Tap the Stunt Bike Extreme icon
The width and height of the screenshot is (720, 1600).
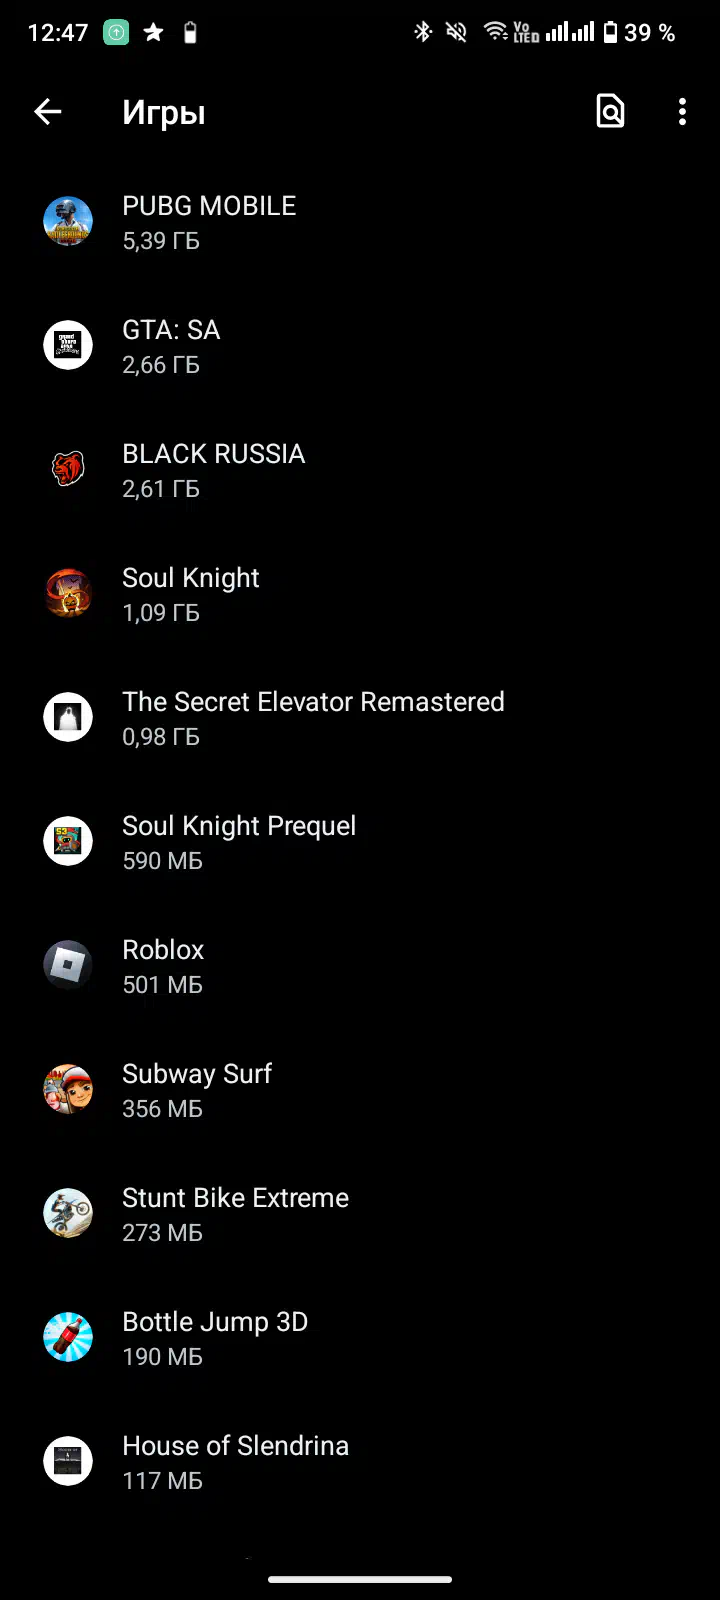[x=68, y=1213]
